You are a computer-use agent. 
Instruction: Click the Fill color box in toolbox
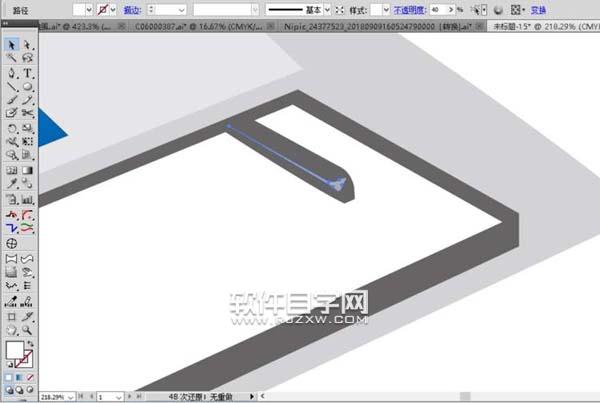click(15, 350)
